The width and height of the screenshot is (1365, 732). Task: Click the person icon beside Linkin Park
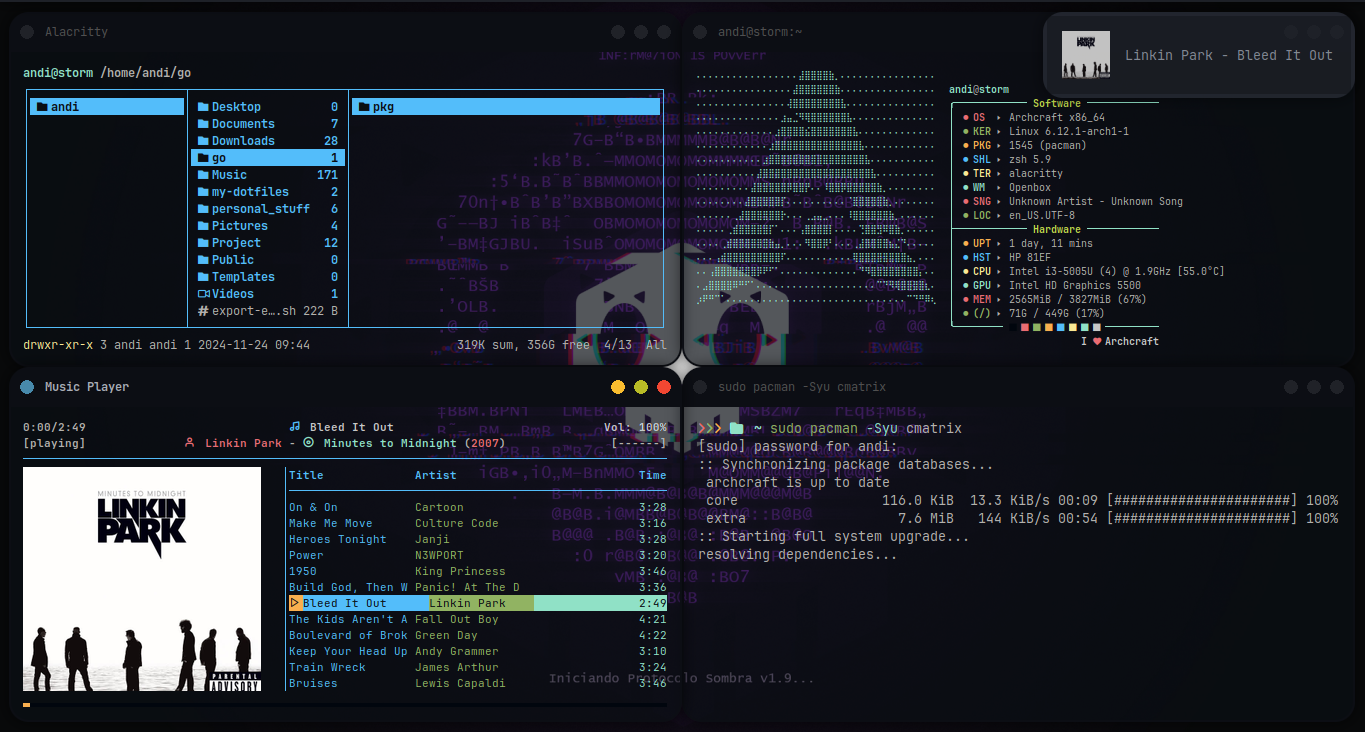[190, 443]
